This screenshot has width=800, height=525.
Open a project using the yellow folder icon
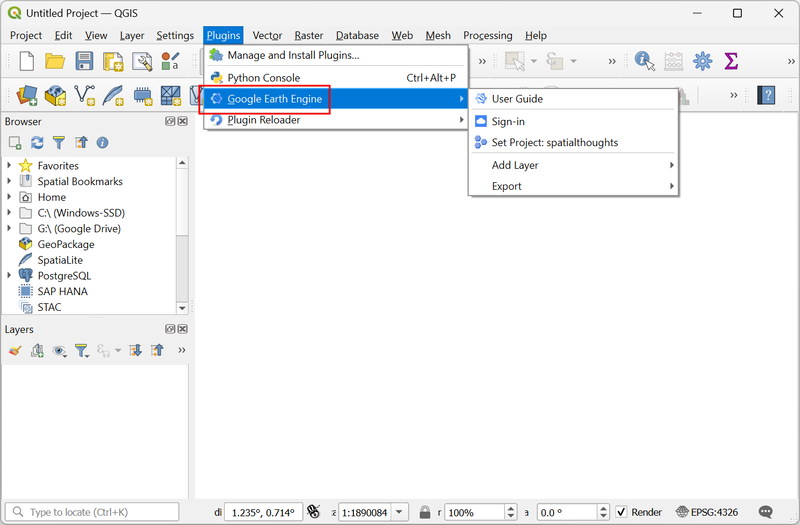55,61
